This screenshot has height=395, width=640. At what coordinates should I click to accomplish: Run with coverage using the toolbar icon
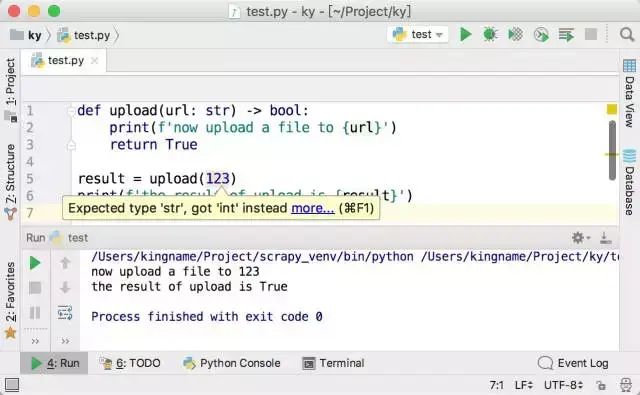pos(516,35)
